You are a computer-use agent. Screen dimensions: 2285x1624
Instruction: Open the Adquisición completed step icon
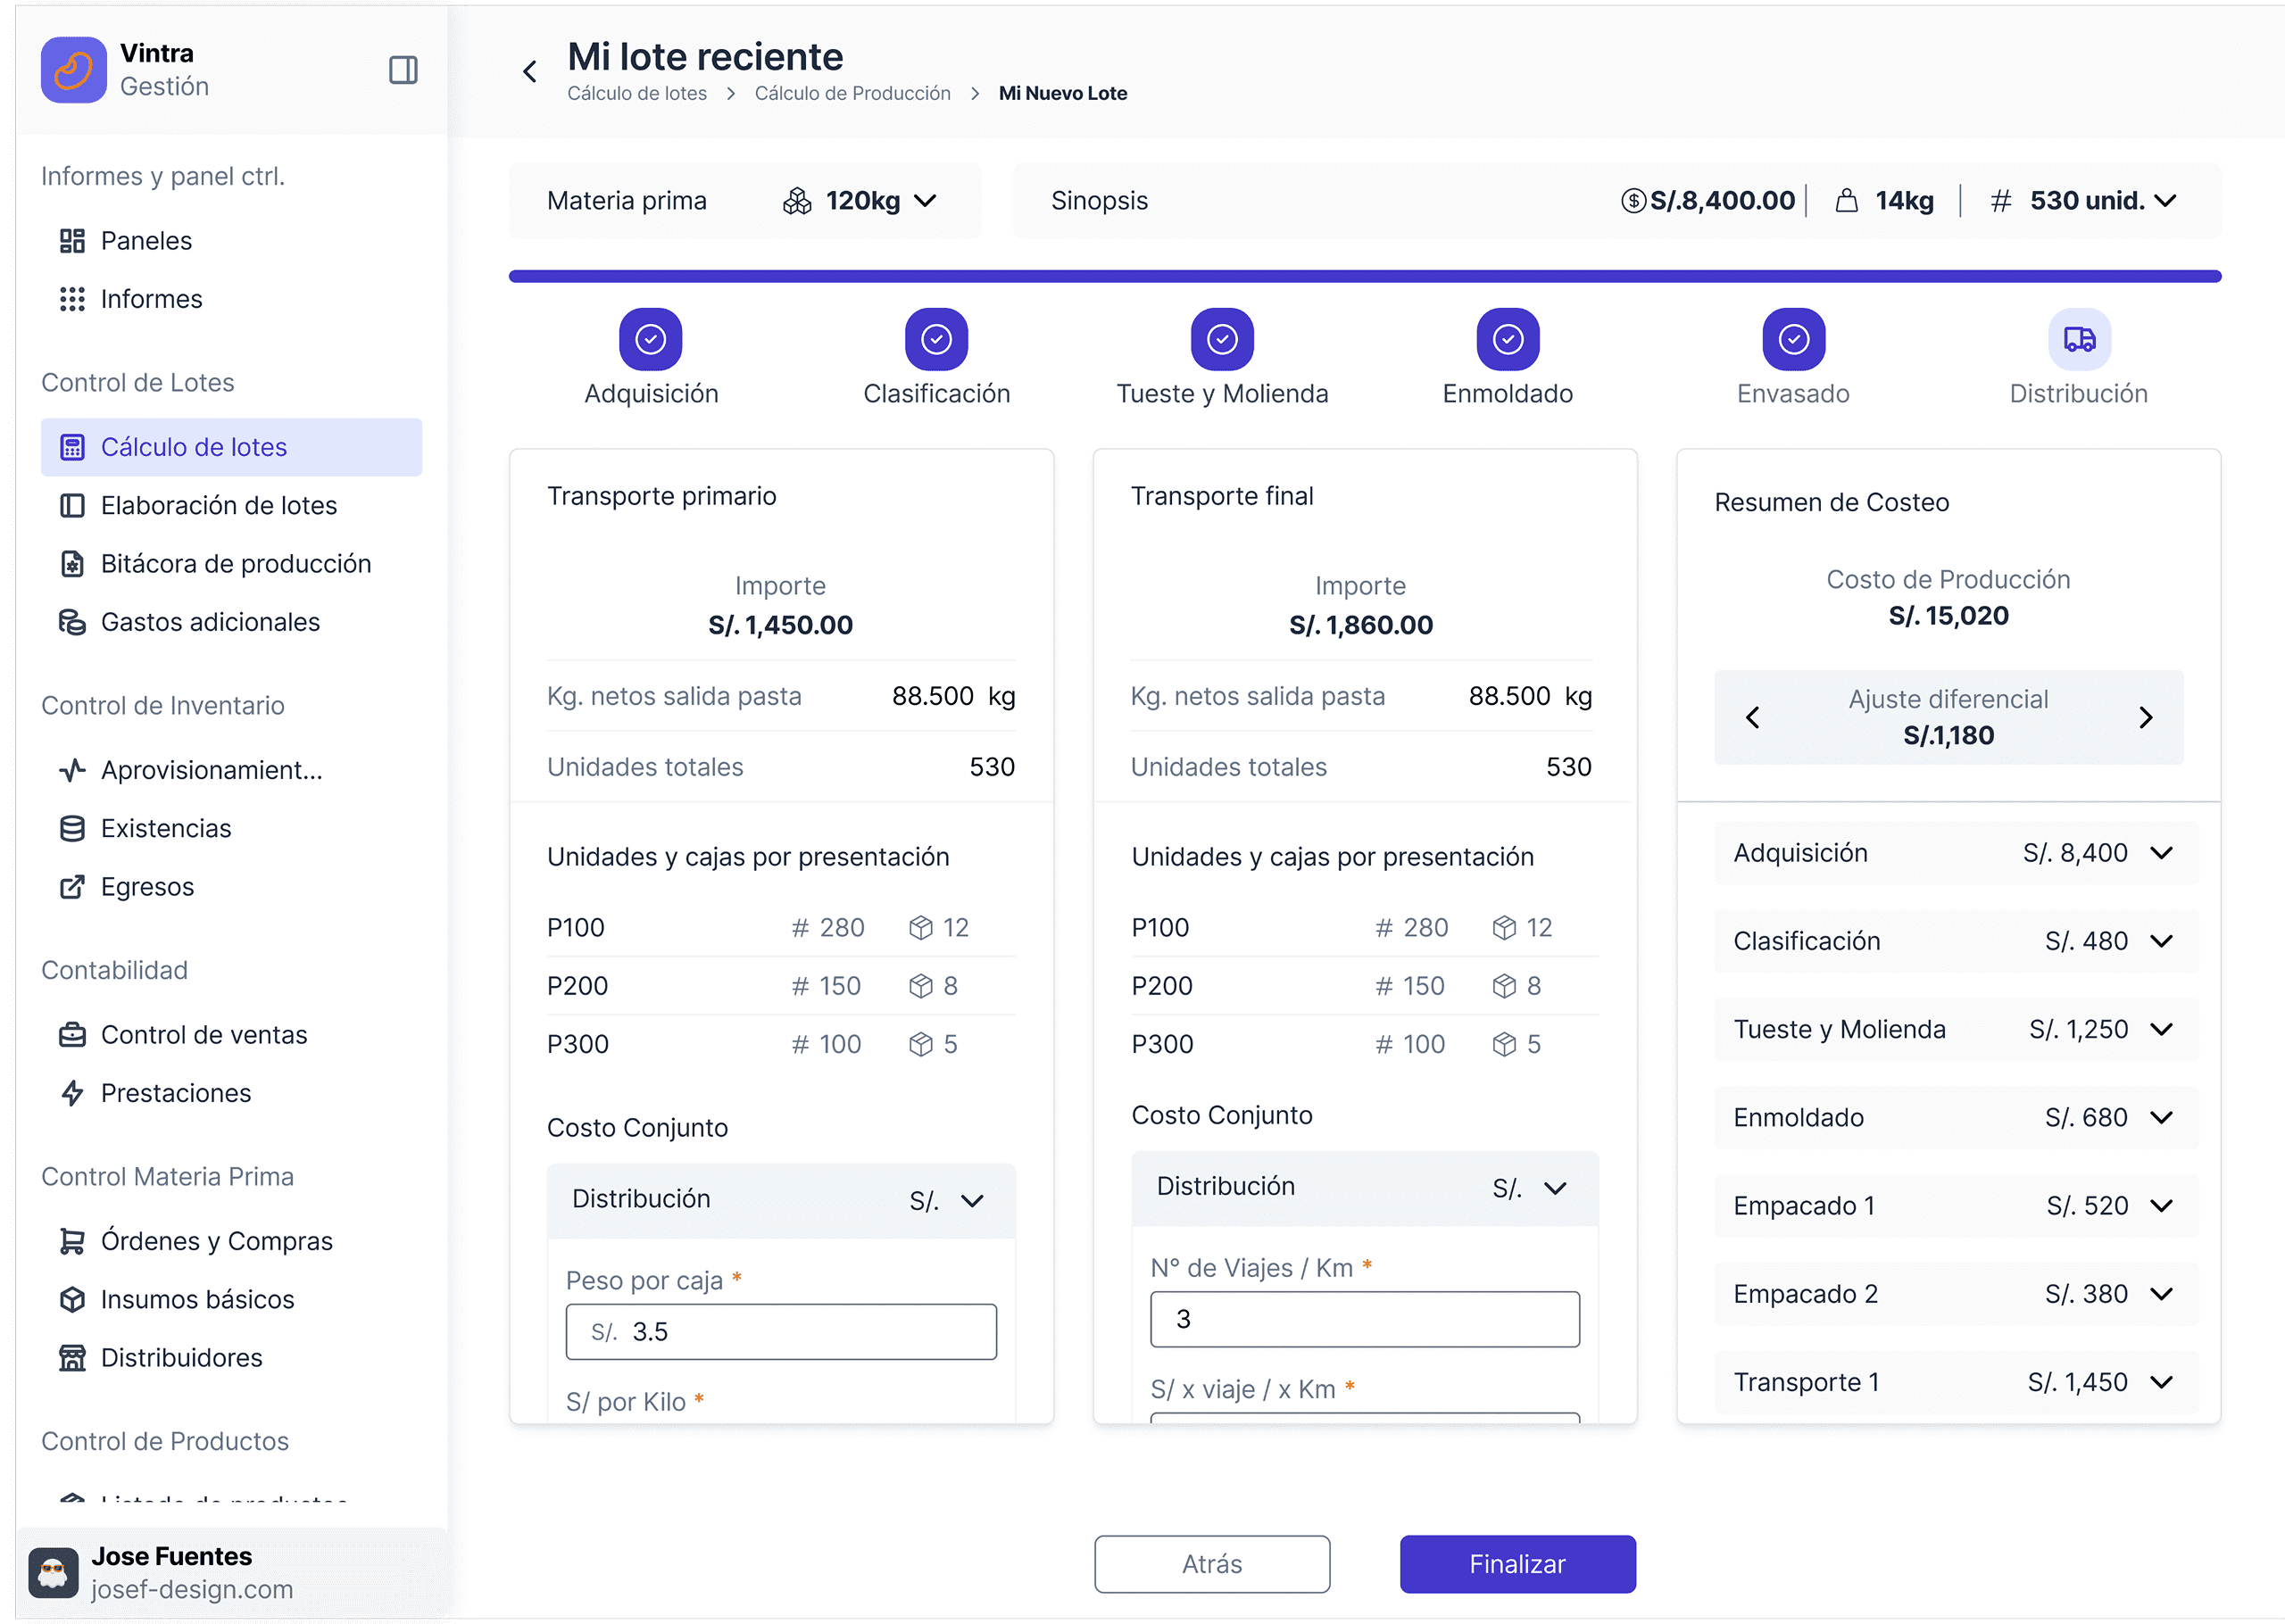tap(651, 340)
